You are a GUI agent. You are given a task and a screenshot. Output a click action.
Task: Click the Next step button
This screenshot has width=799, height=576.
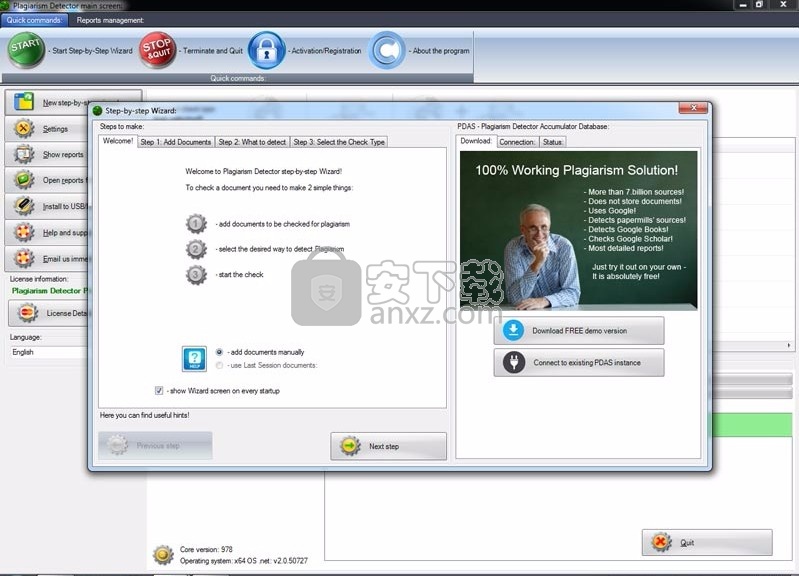pyautogui.click(x=388, y=446)
